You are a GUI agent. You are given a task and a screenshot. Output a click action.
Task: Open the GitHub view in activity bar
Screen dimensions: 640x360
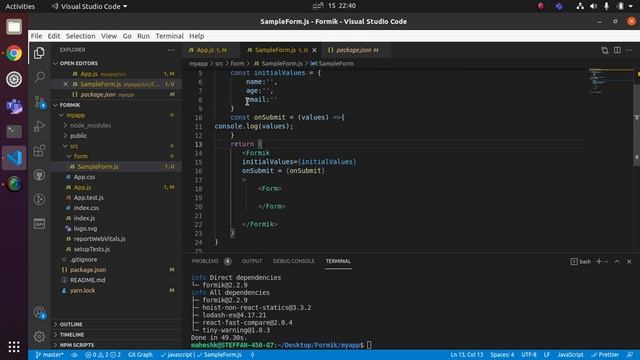[39, 175]
